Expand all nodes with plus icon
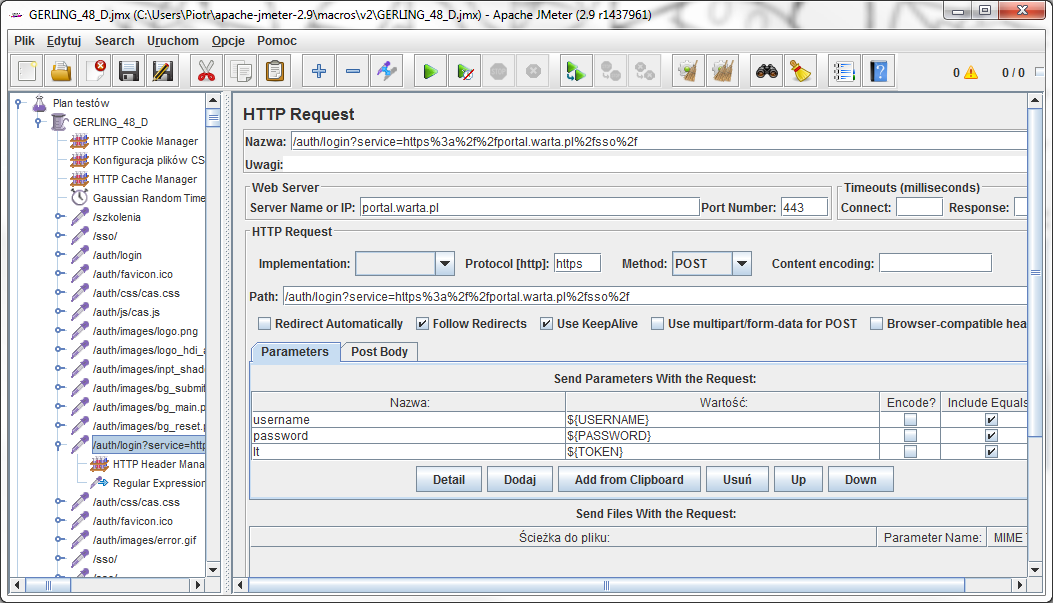The height and width of the screenshot is (603, 1053). point(319,71)
